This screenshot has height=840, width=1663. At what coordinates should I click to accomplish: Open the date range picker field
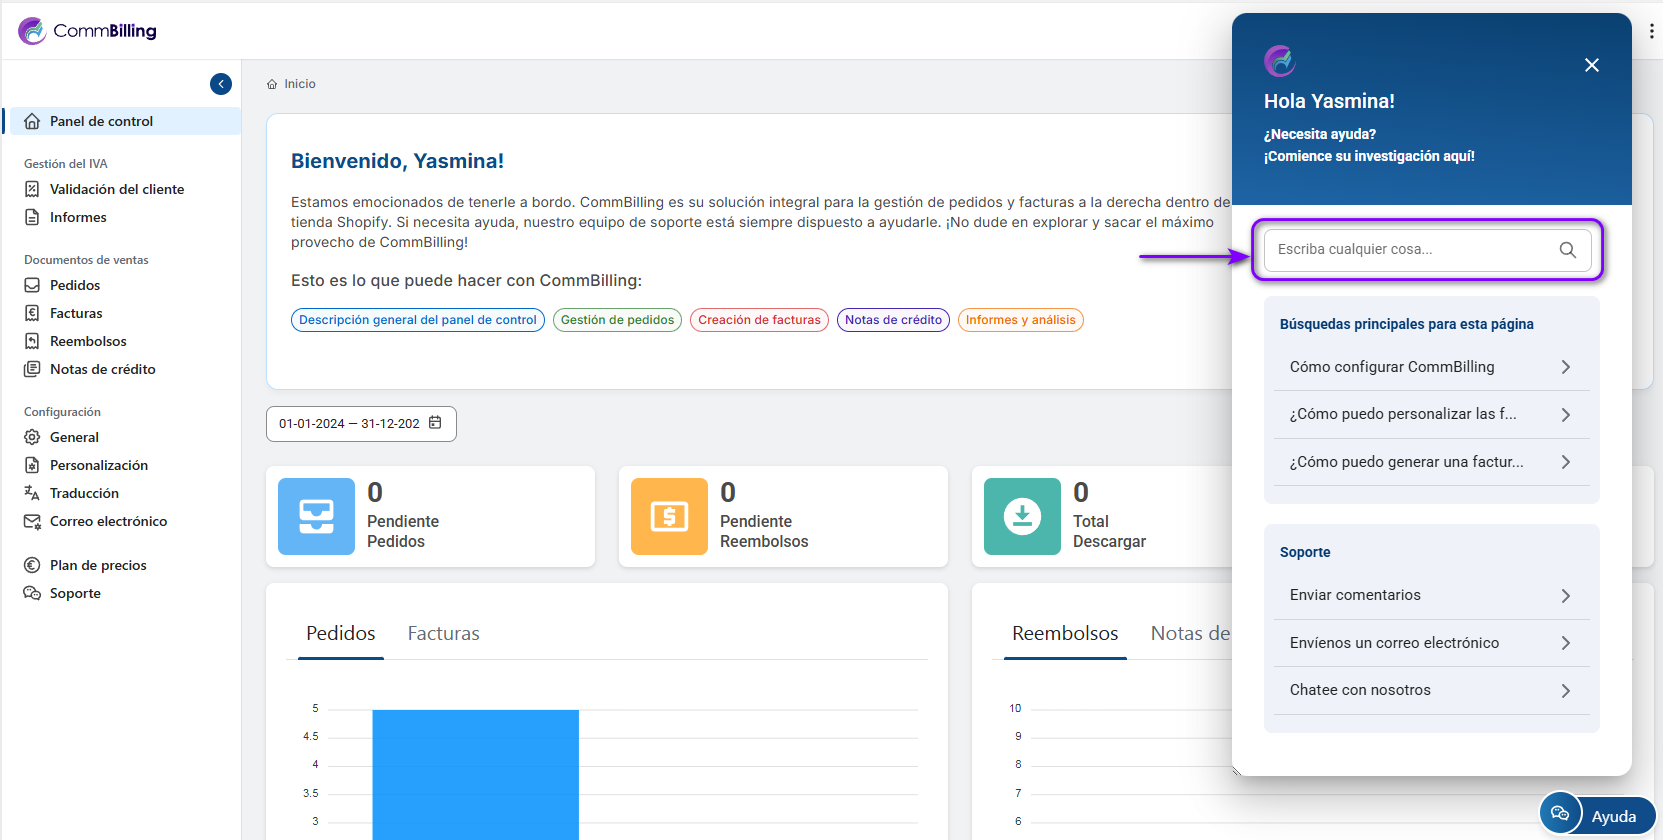coord(350,424)
